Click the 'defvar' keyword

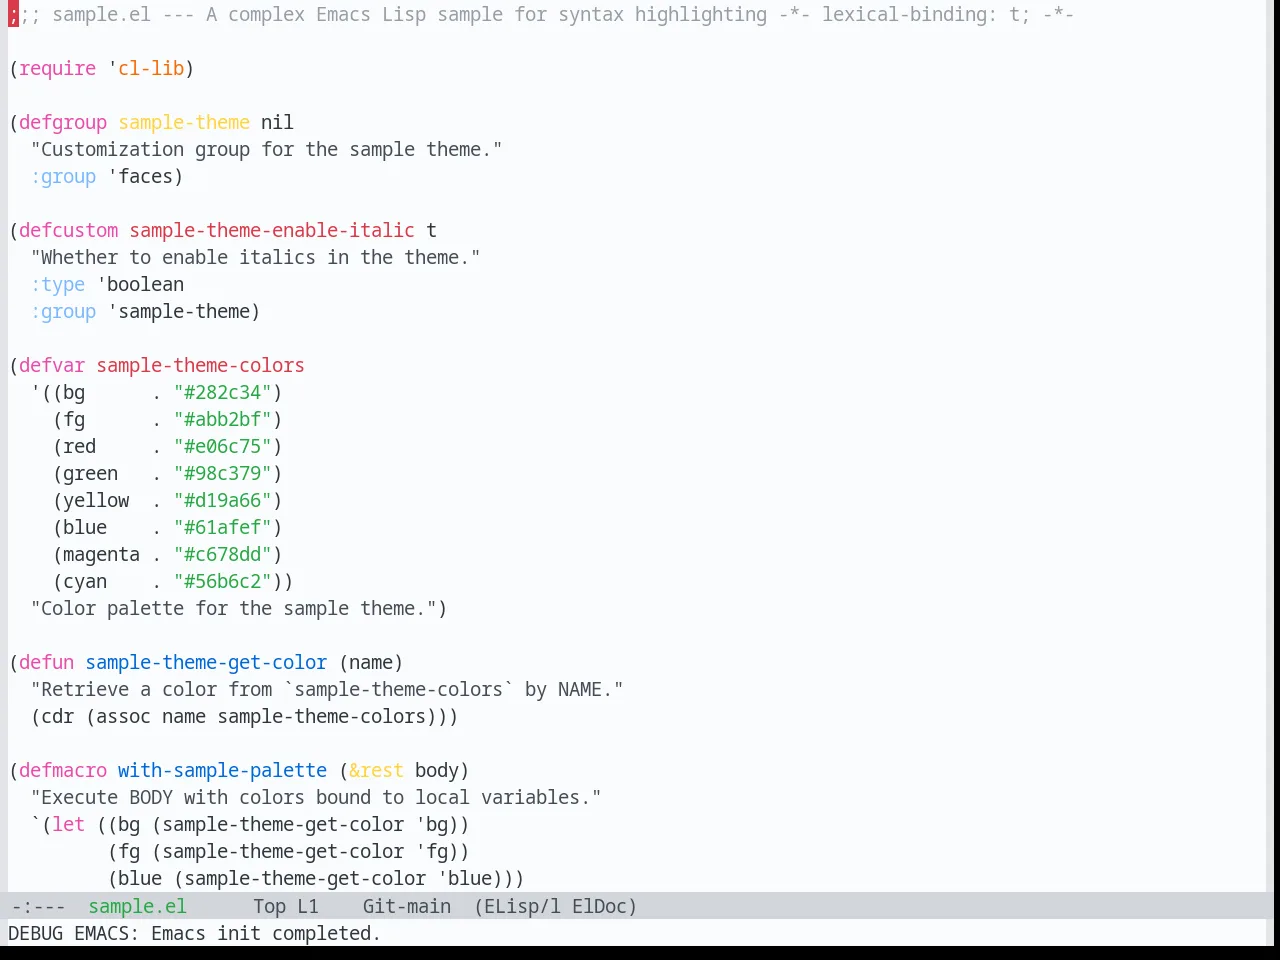tap(52, 365)
